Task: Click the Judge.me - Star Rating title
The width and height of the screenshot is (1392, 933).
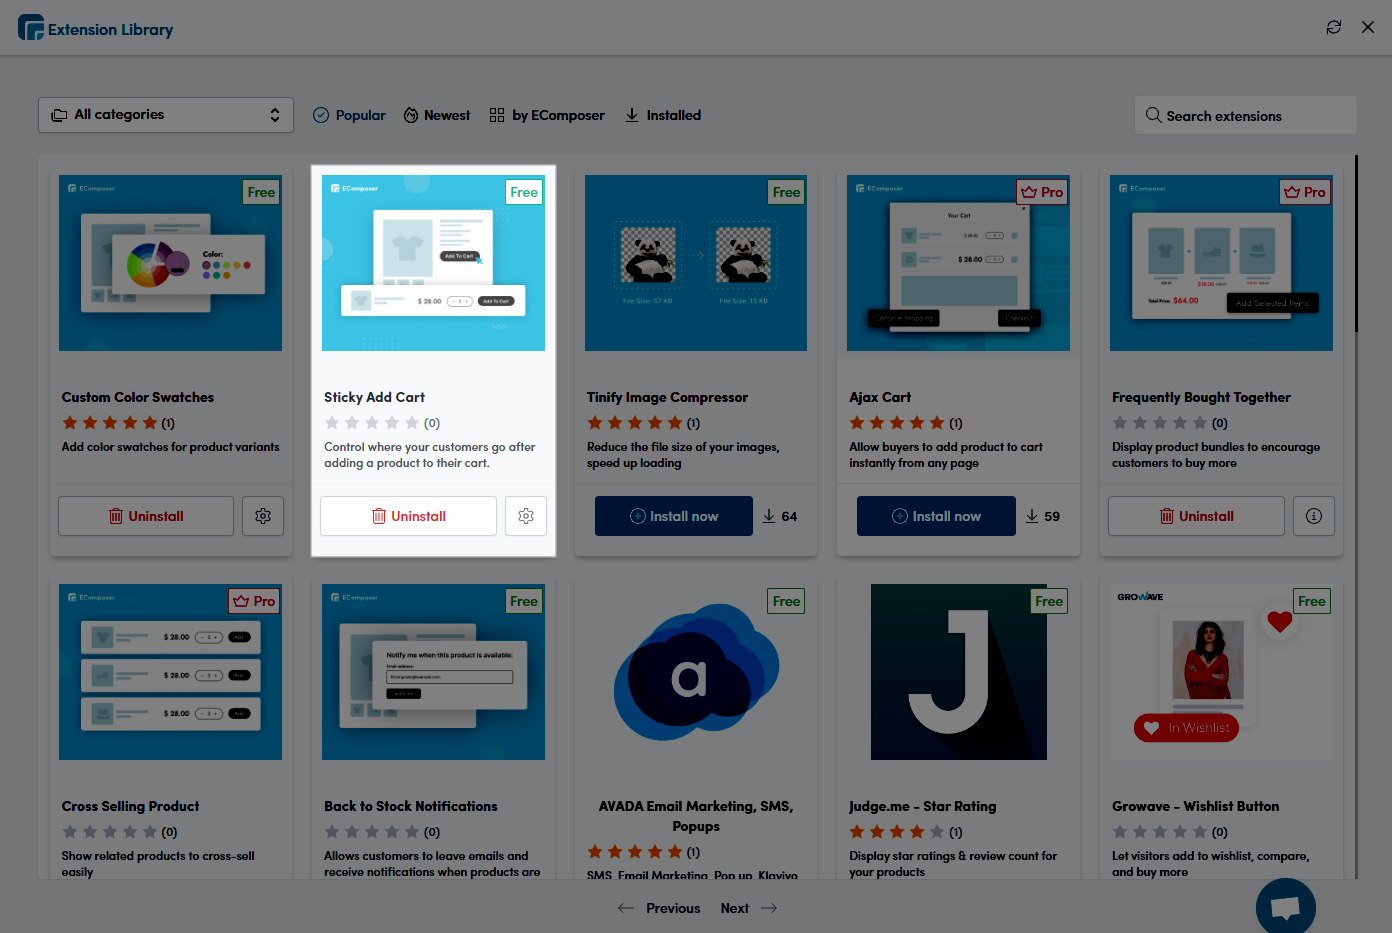Action: 922,806
